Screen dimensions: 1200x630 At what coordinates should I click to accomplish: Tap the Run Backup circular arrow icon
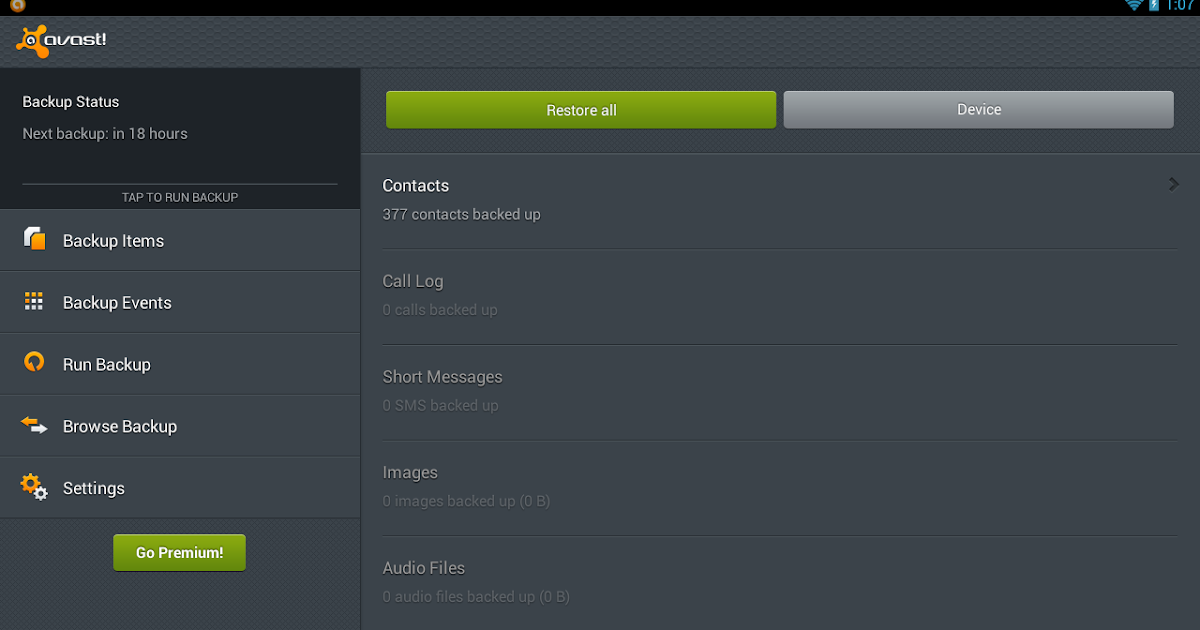33,364
